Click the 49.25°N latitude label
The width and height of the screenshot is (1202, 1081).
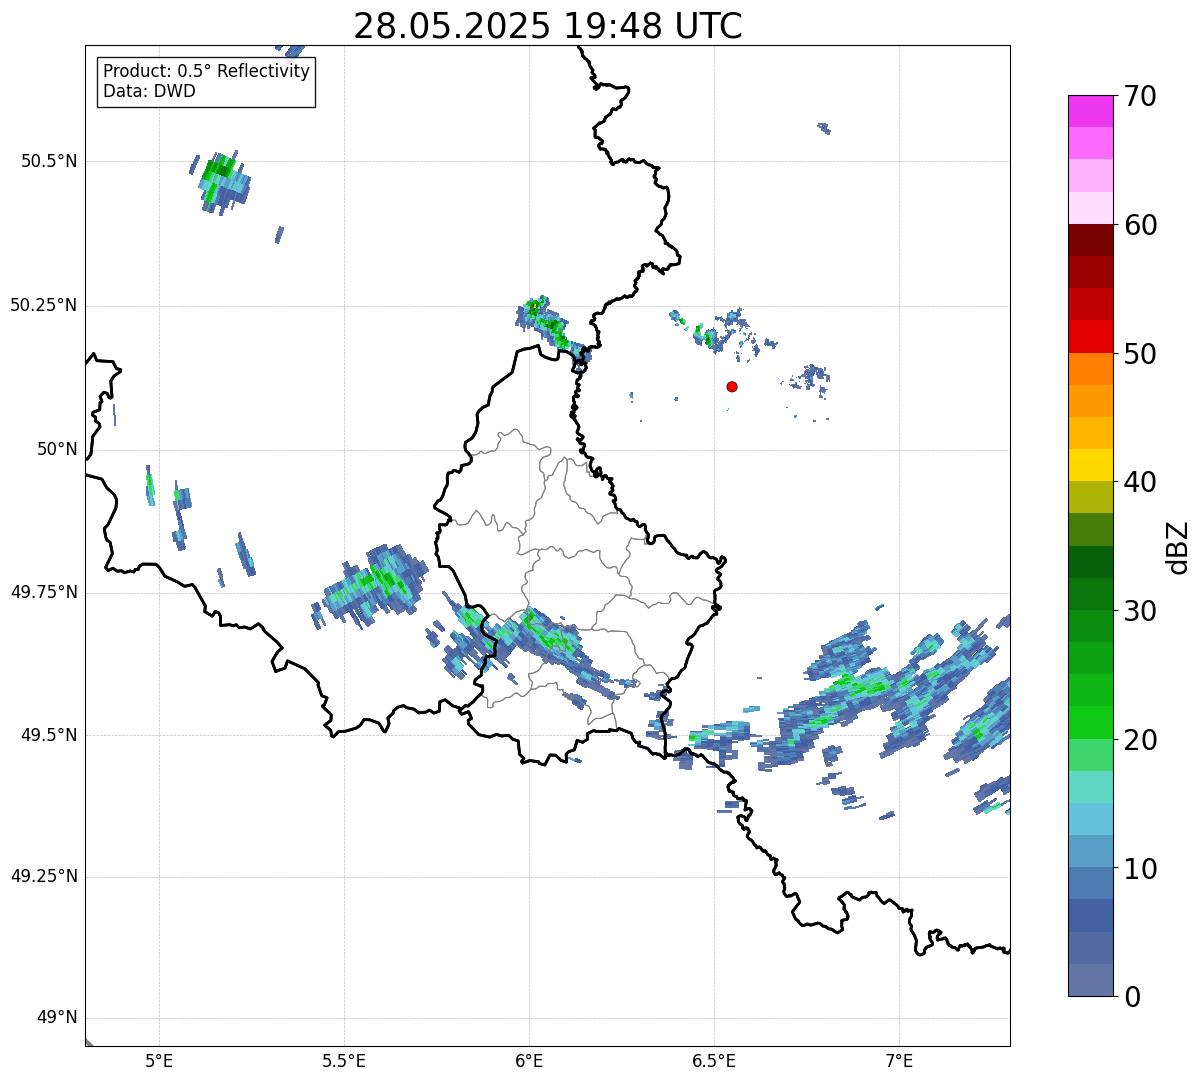pyautogui.click(x=44, y=876)
